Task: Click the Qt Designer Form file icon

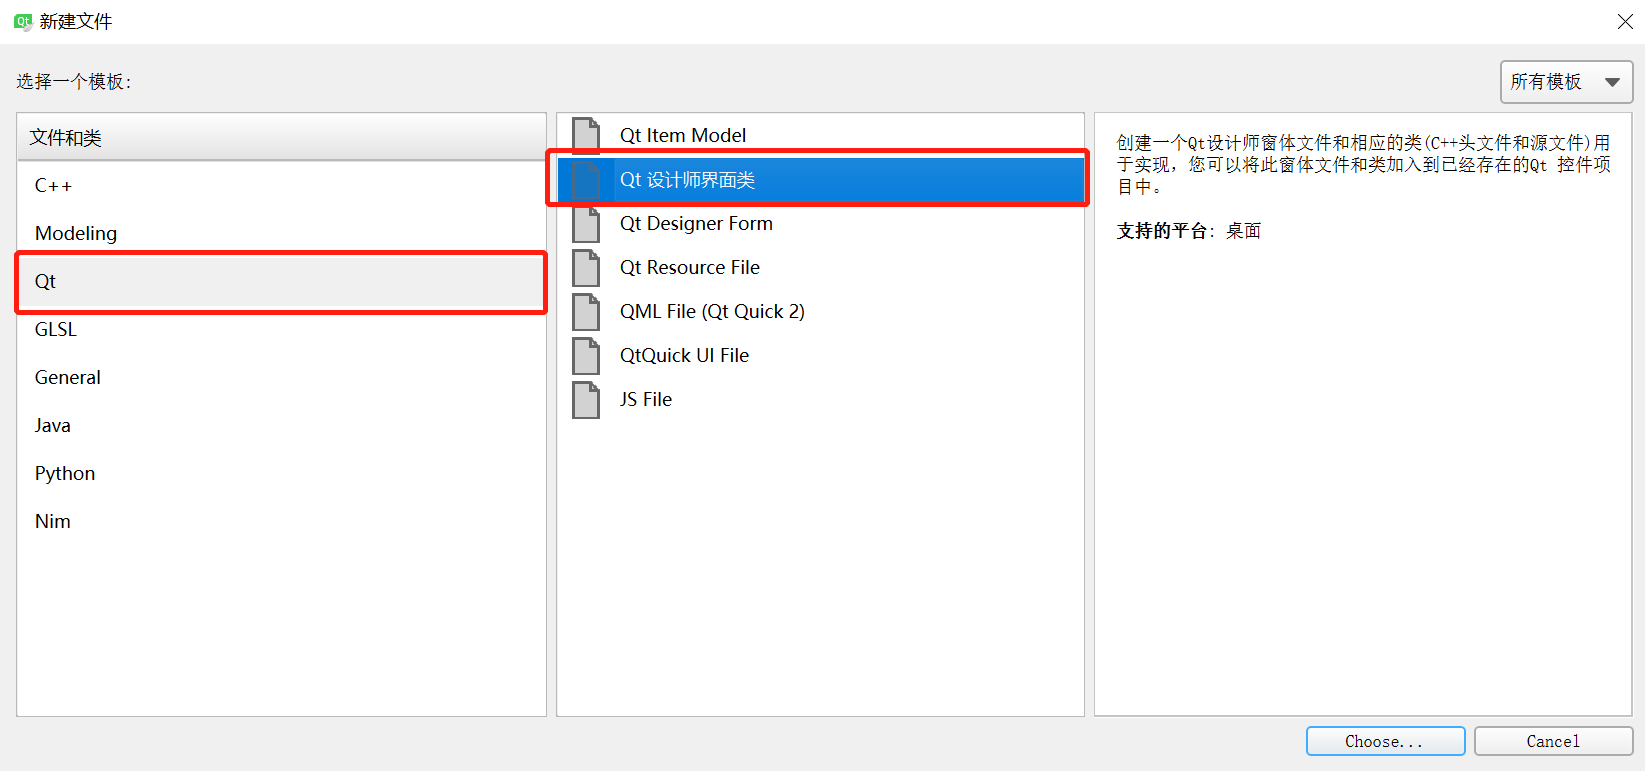Action: click(586, 224)
